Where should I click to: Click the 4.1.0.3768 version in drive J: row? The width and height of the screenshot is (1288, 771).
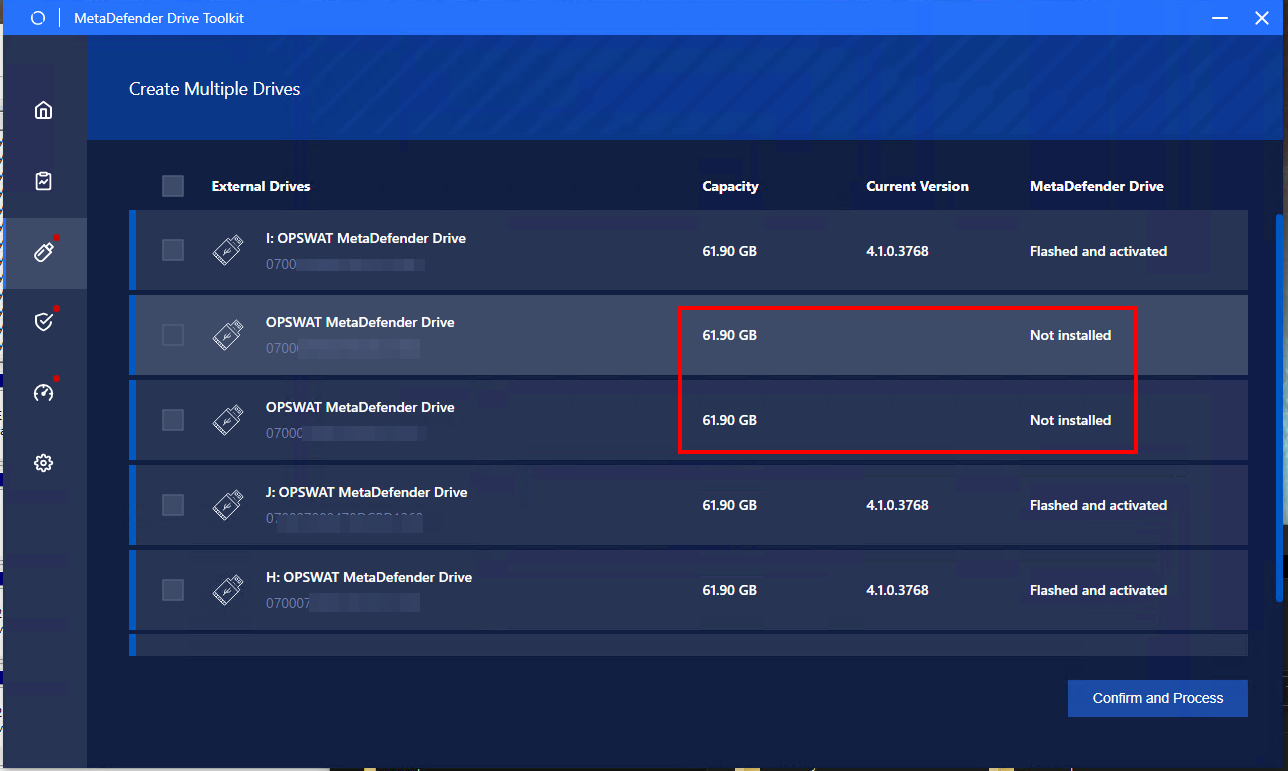(897, 505)
